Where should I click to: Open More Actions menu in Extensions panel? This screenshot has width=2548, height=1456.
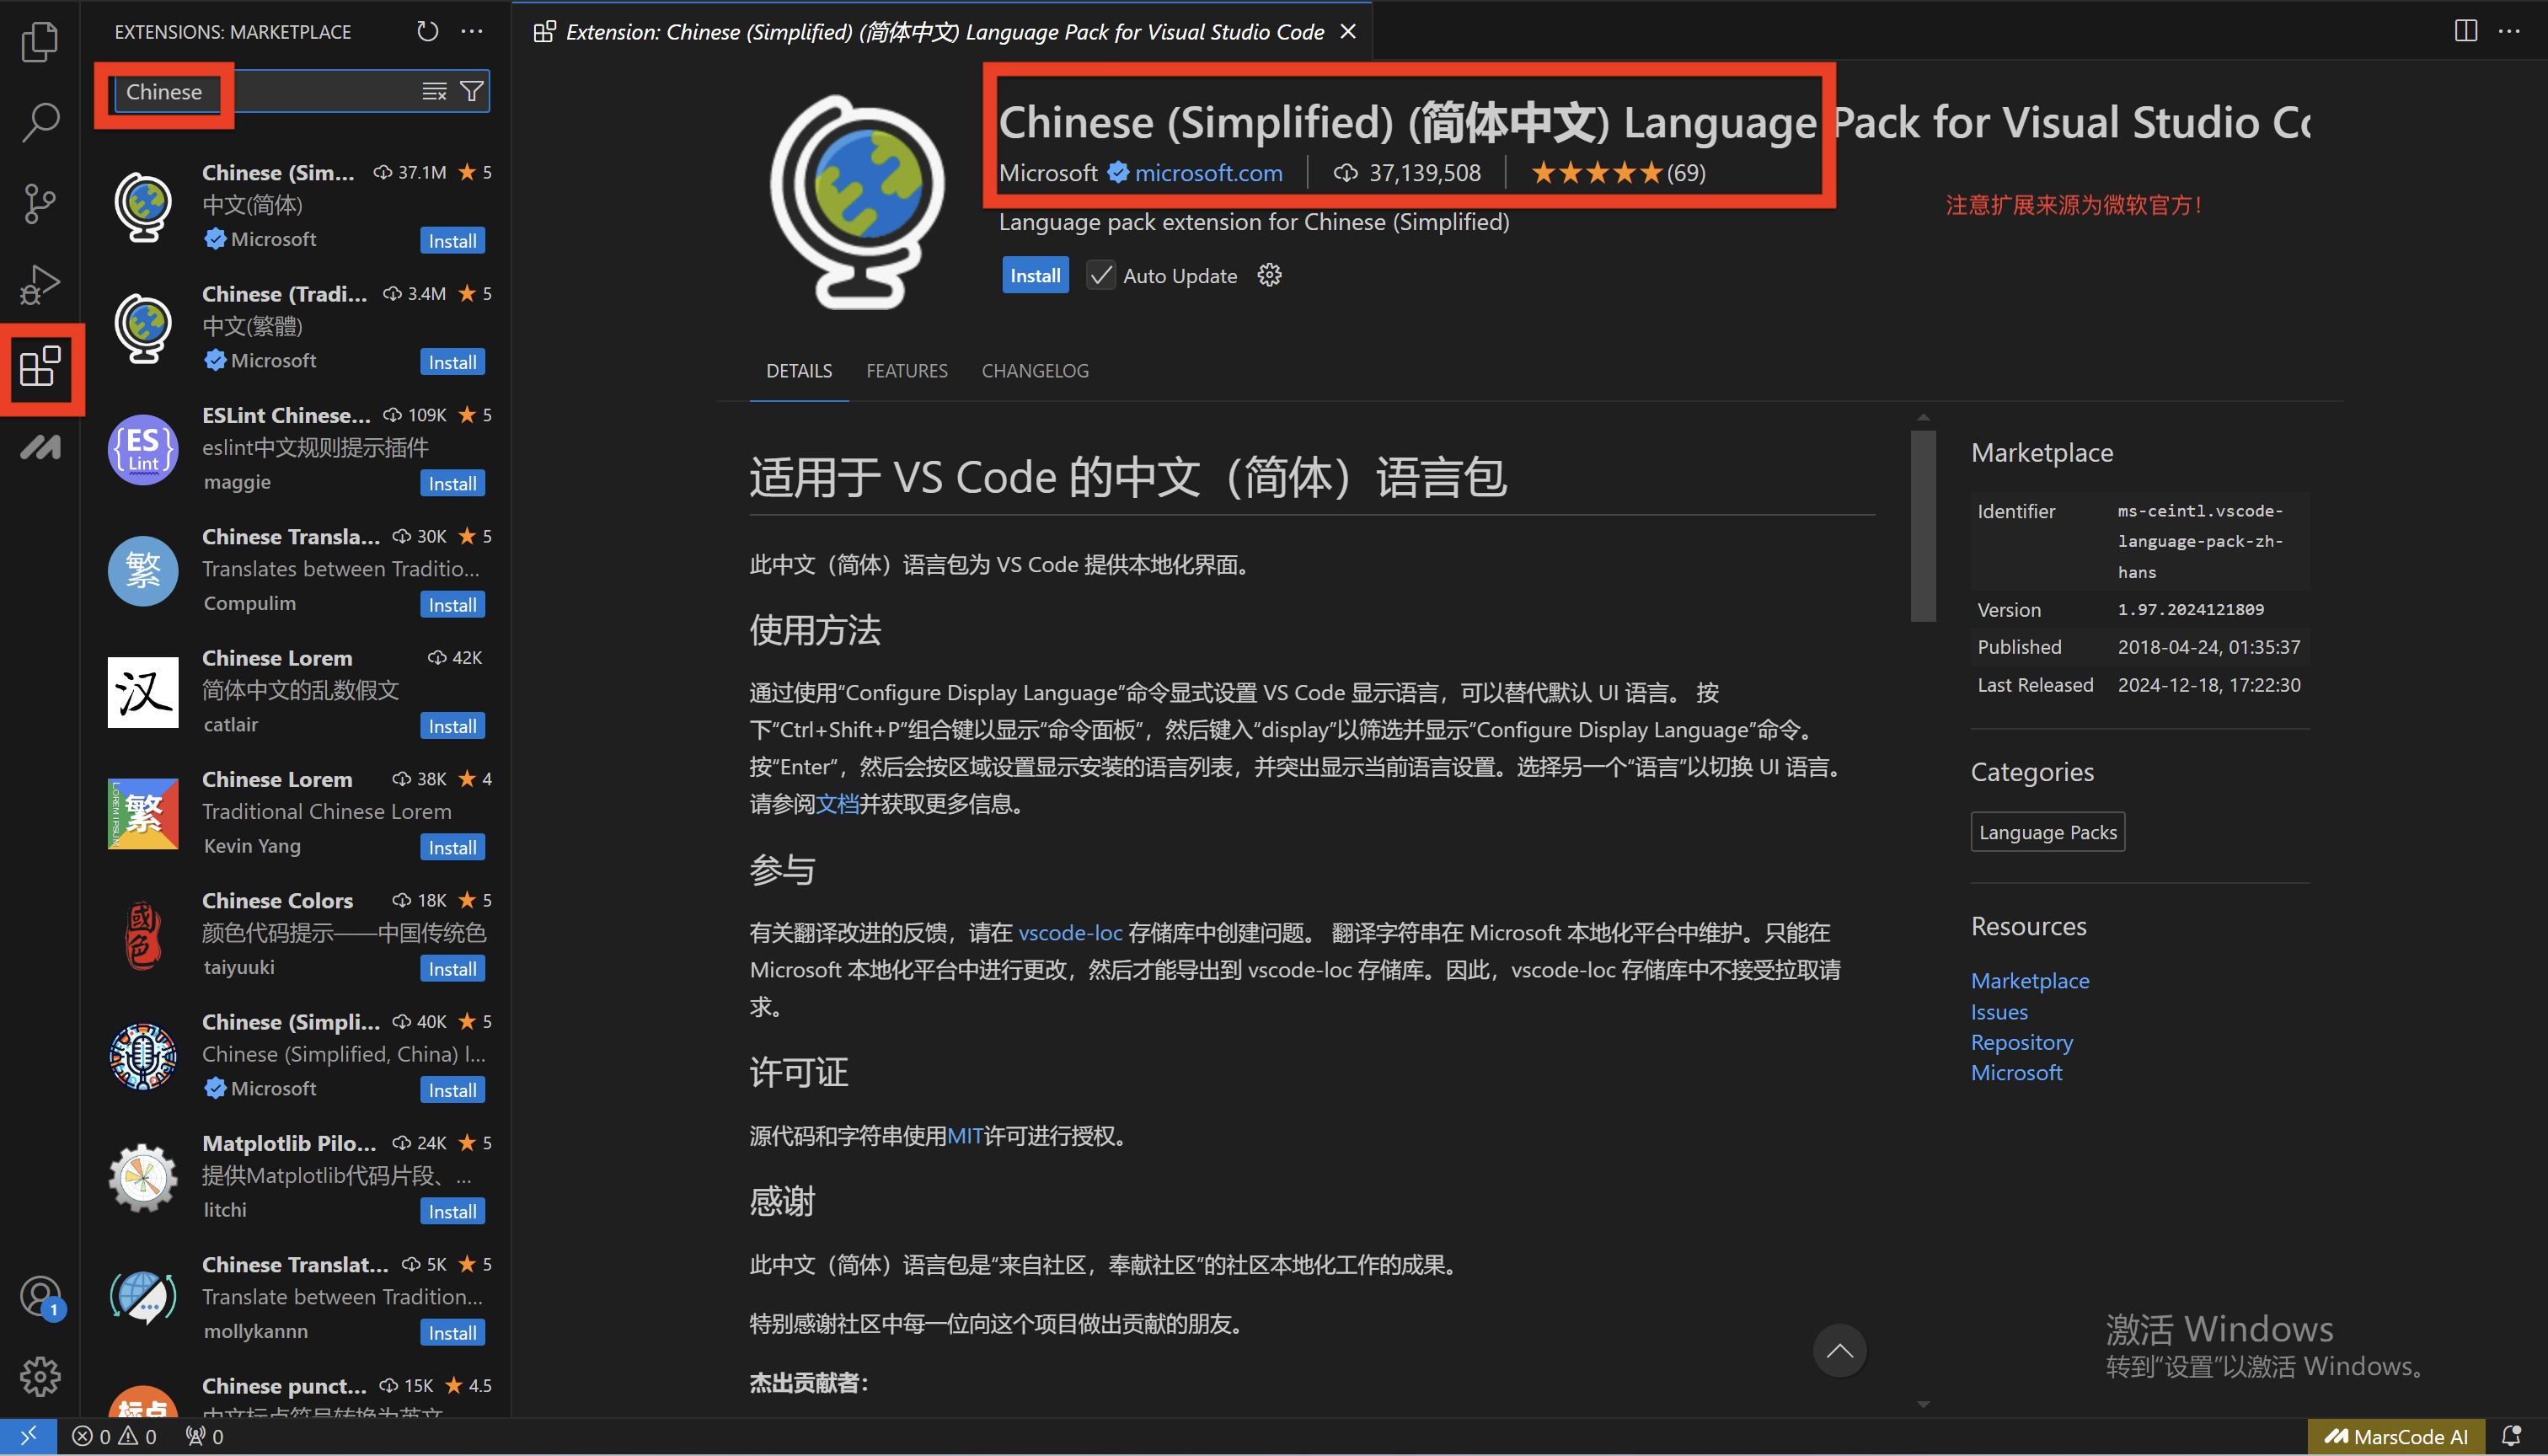[x=471, y=31]
